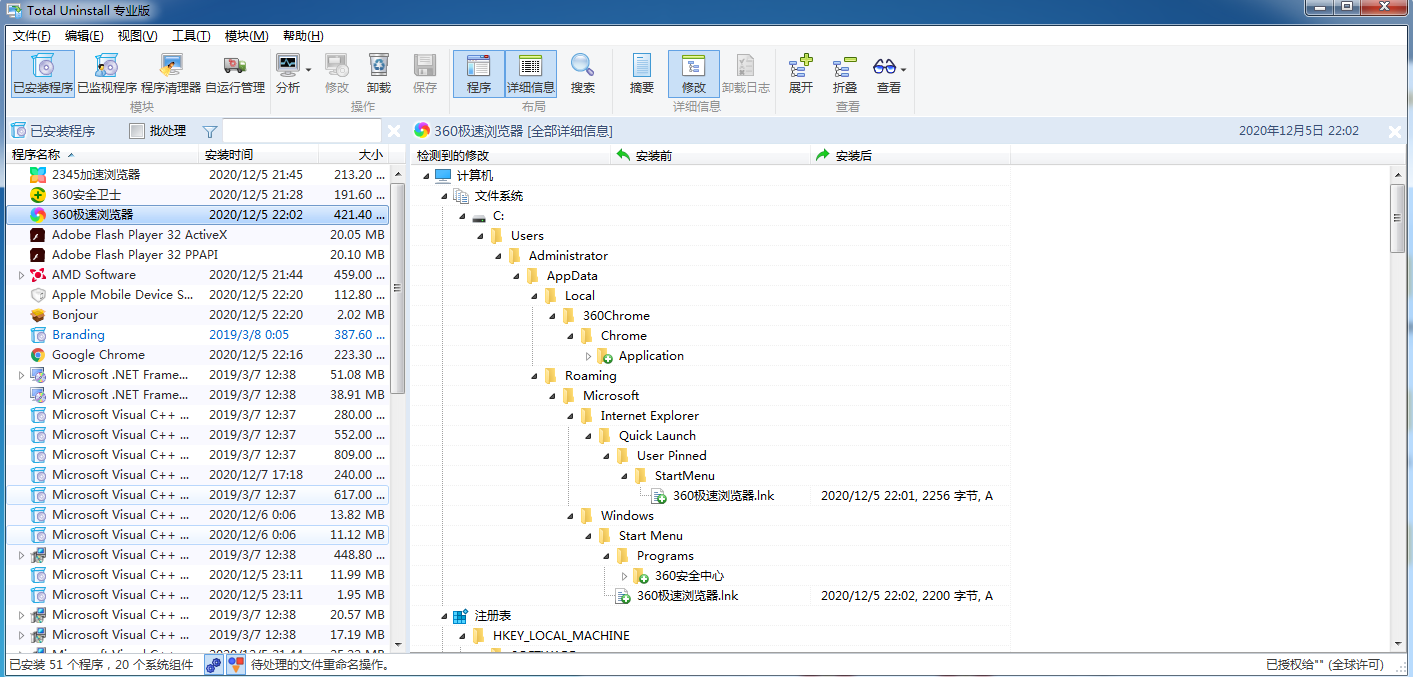Open the 模块(M) menu

pos(246,36)
